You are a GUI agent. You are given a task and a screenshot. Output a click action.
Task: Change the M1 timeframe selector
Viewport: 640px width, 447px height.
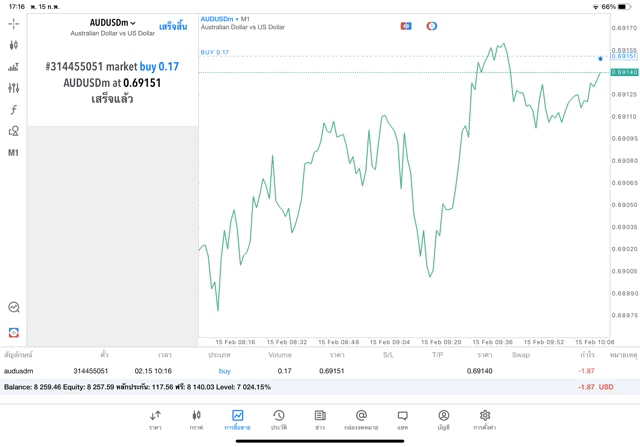(14, 153)
